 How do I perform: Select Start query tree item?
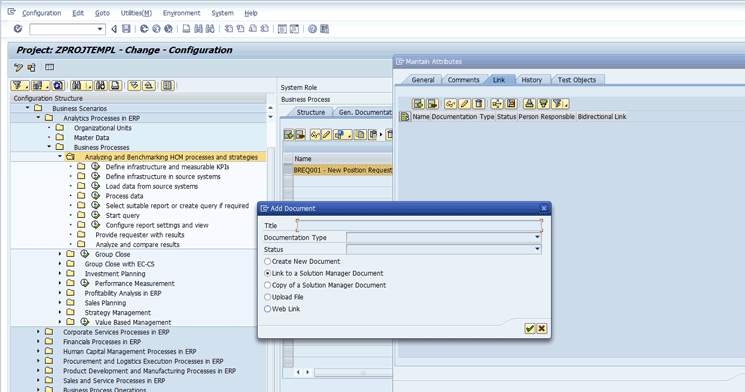[123, 215]
